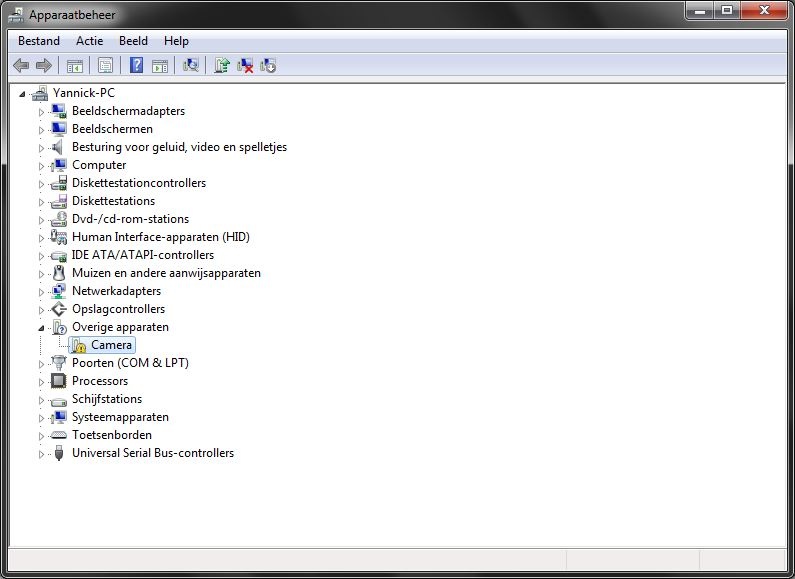Click the Beeldschermadapters display adapter icon

click(x=59, y=111)
